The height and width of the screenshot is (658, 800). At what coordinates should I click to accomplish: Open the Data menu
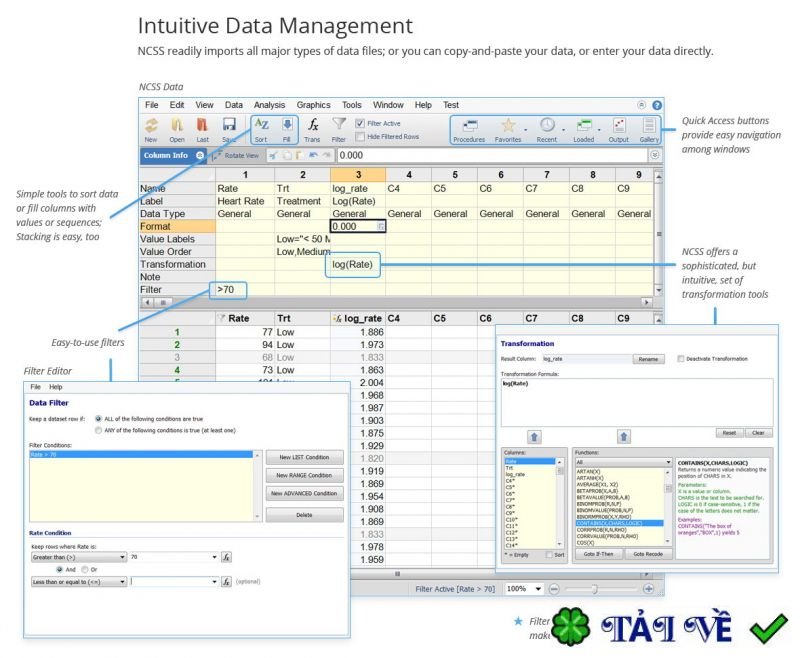point(234,105)
